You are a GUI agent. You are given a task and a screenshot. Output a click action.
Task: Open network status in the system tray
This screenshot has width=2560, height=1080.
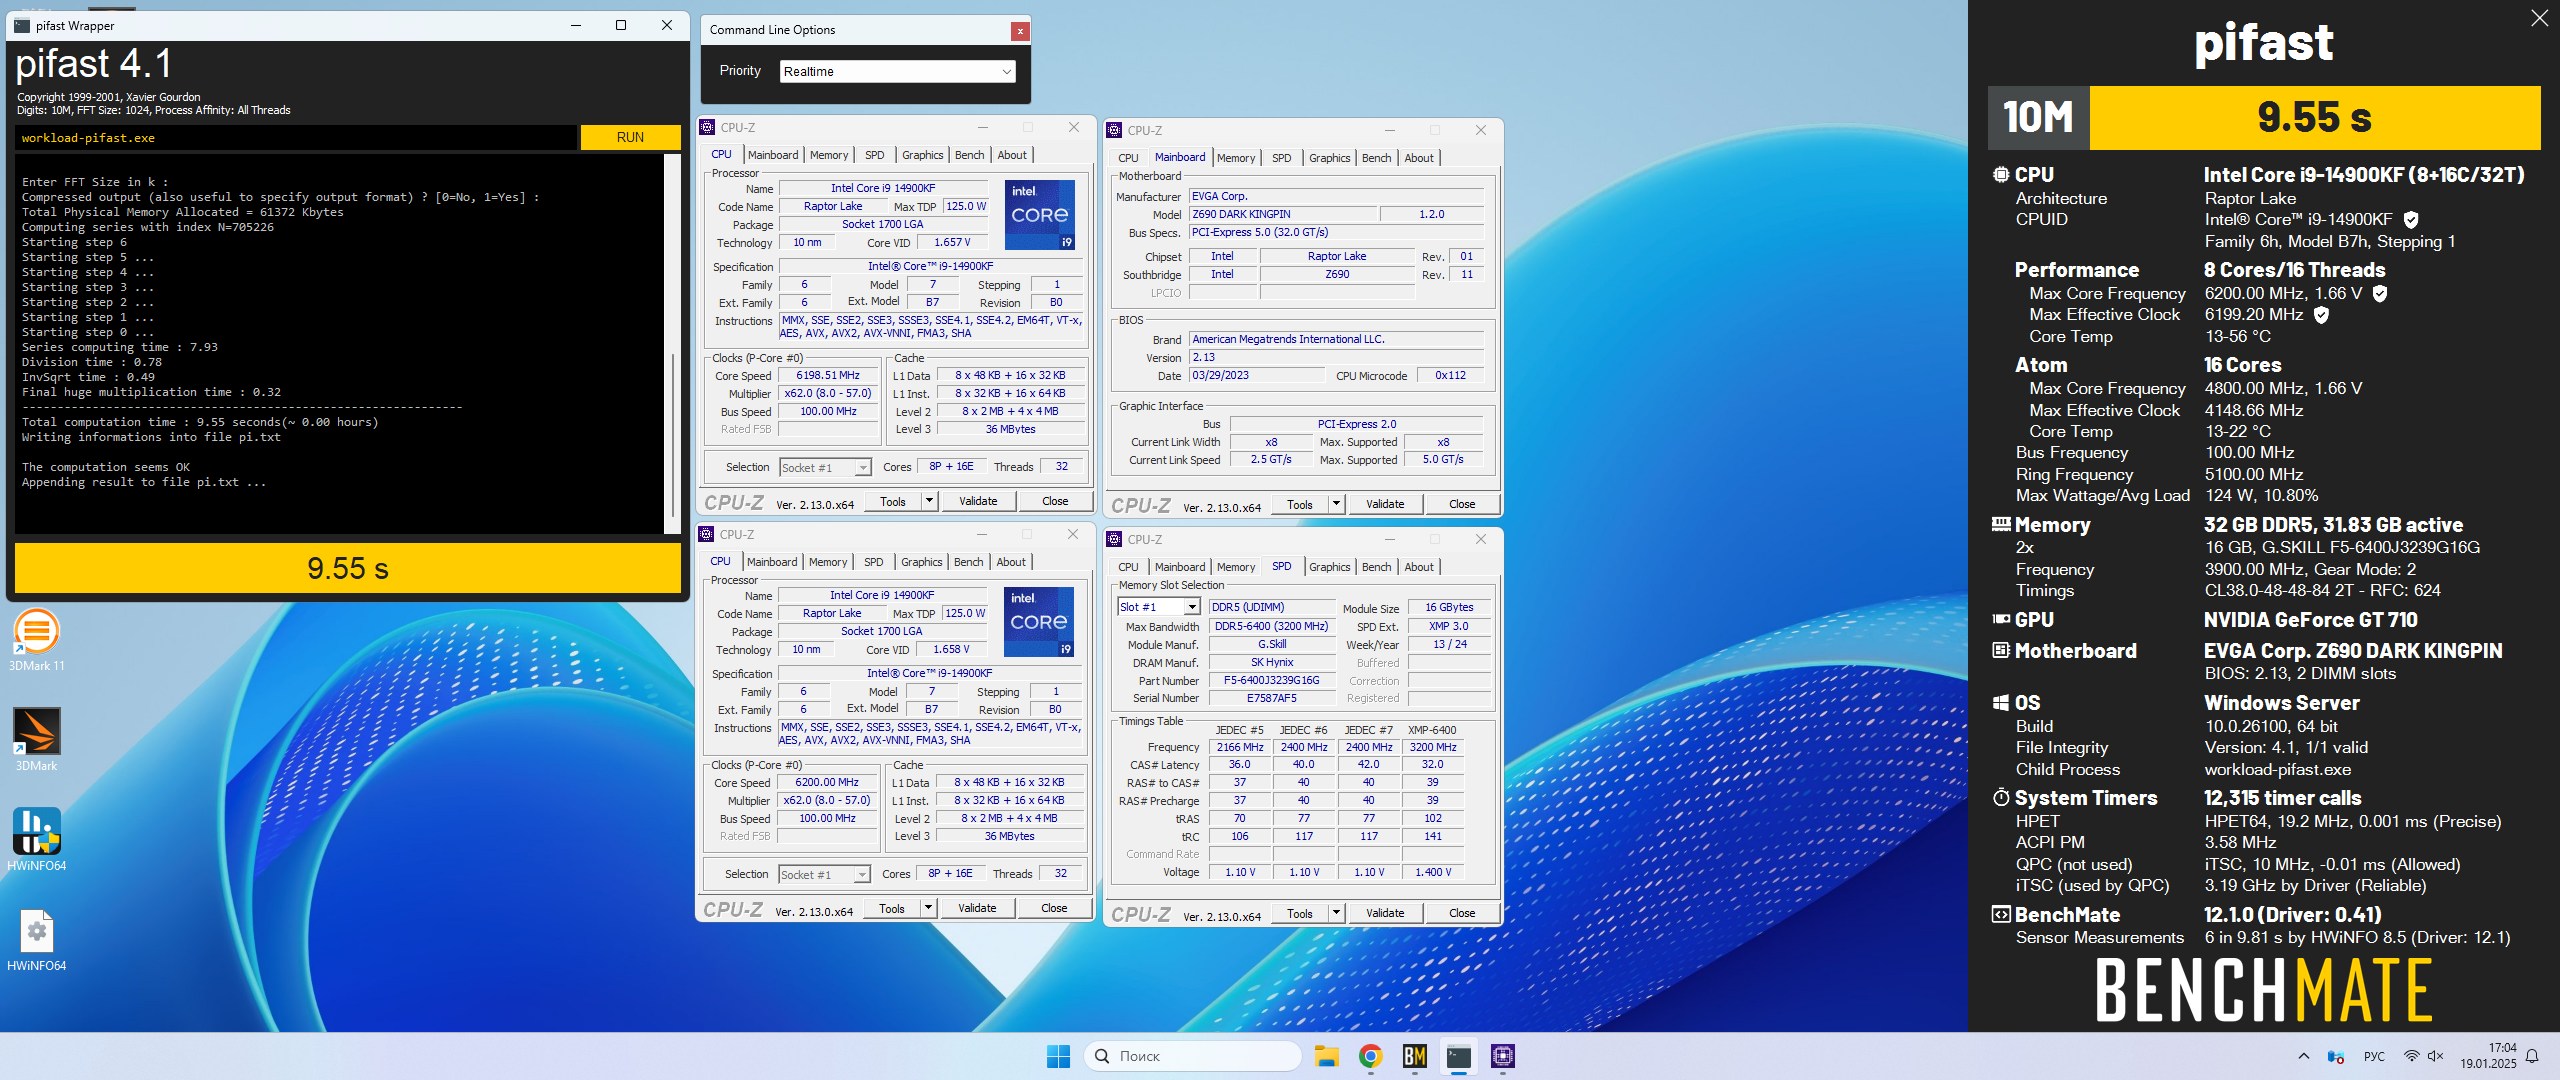pyautogui.click(x=2411, y=1056)
